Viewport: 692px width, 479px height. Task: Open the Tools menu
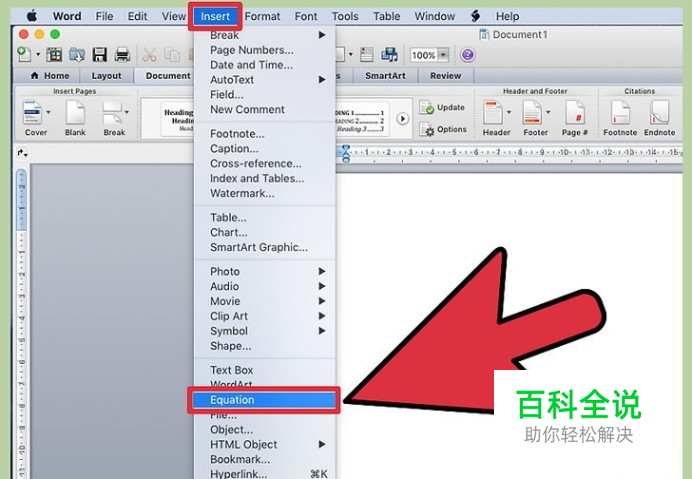[x=345, y=16]
